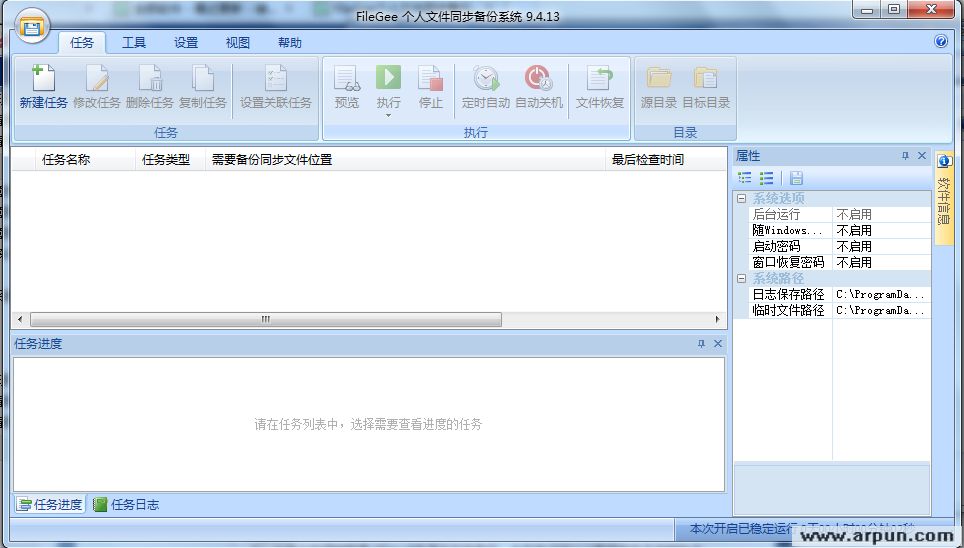Select the 日志保存路径 property row
964x548 pixels.
(x=839, y=295)
